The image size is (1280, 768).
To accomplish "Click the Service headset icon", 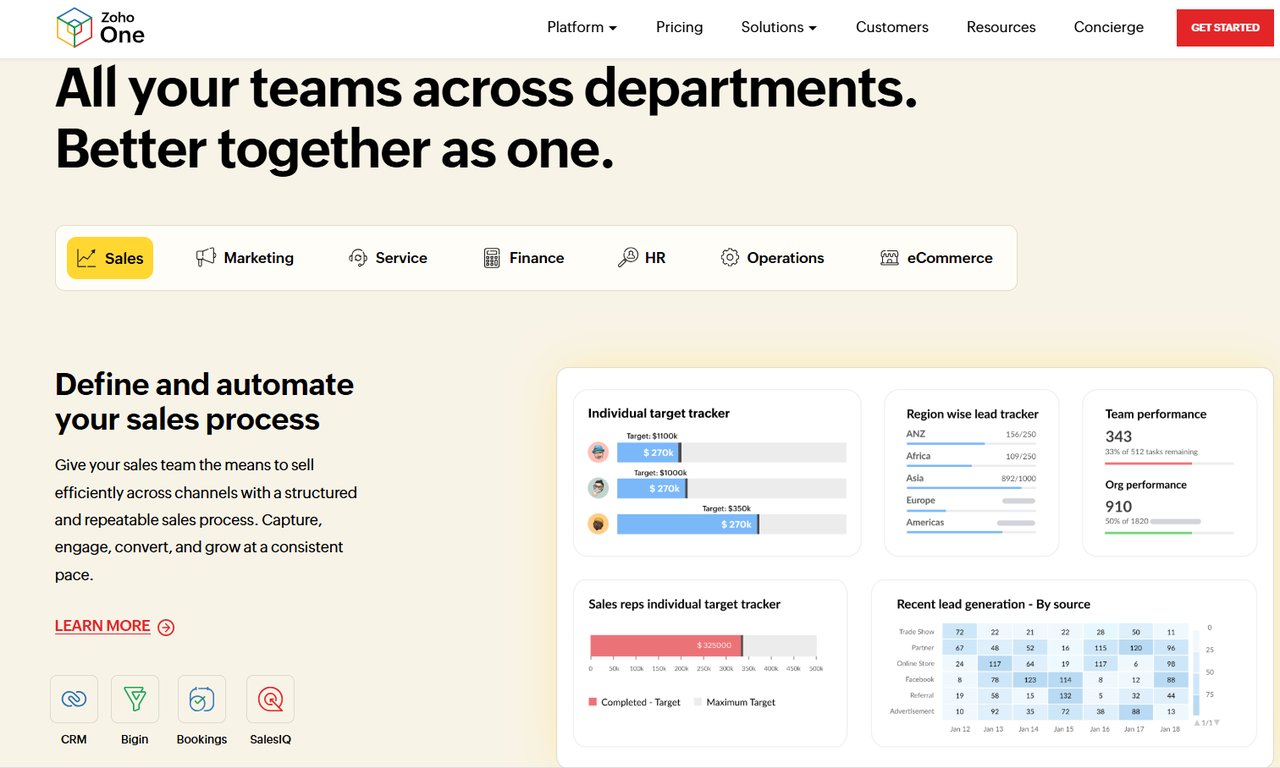I will tap(358, 257).
